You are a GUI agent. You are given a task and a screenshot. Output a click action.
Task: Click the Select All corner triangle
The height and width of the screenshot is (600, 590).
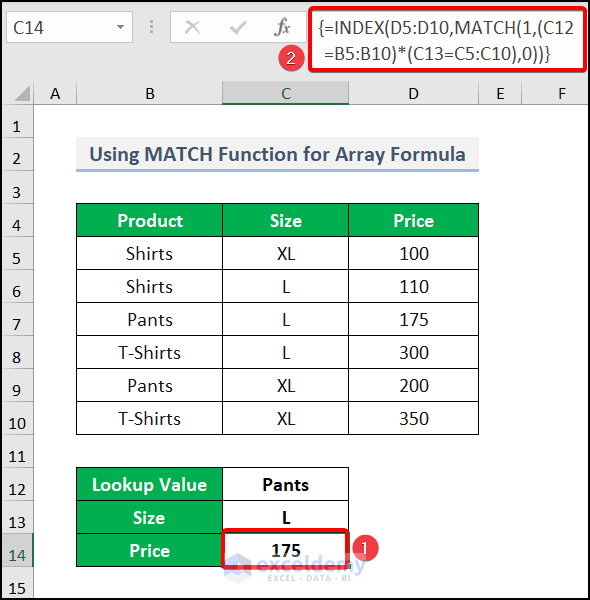coord(22,94)
